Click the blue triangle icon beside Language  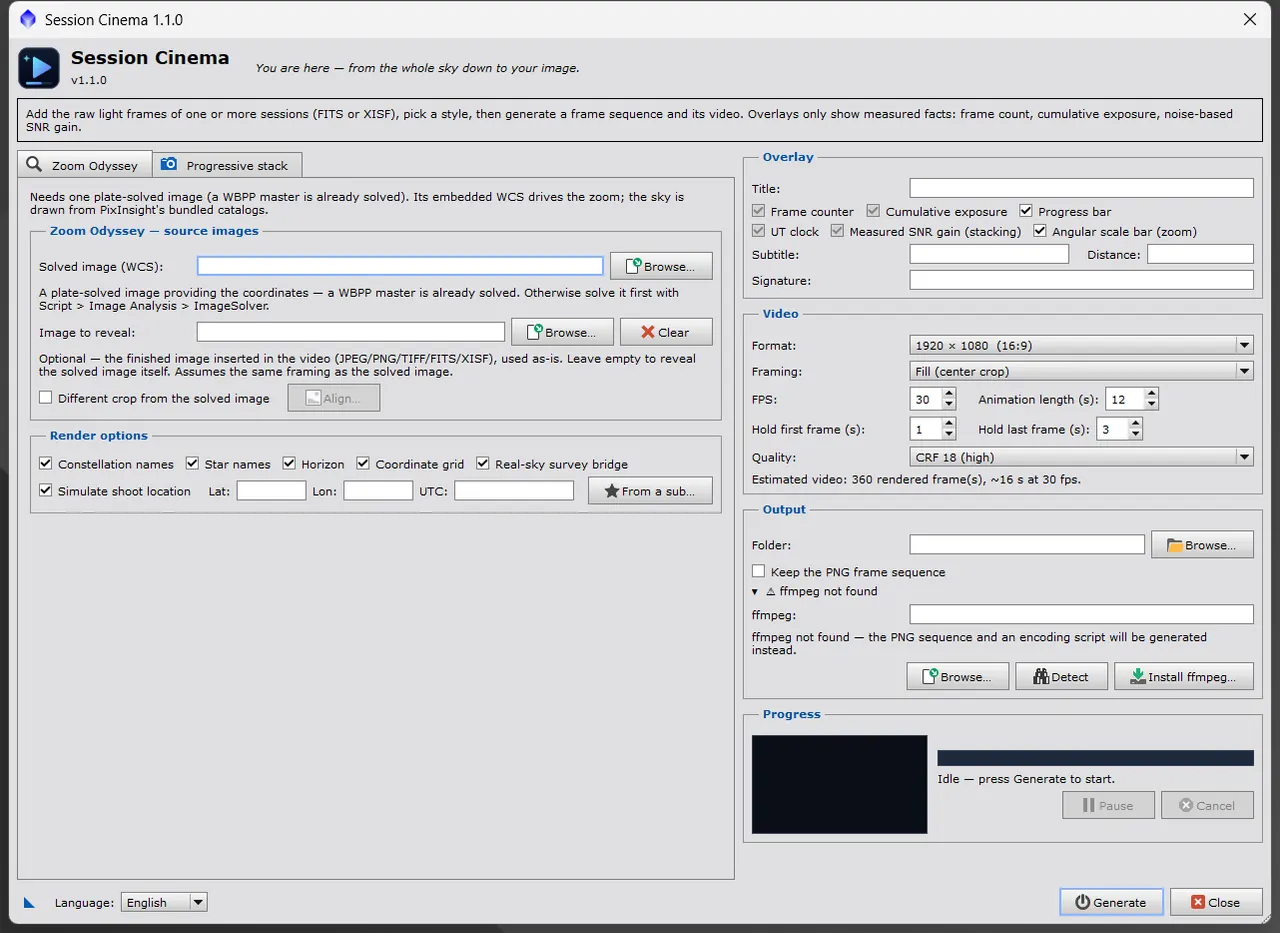[x=30, y=902]
